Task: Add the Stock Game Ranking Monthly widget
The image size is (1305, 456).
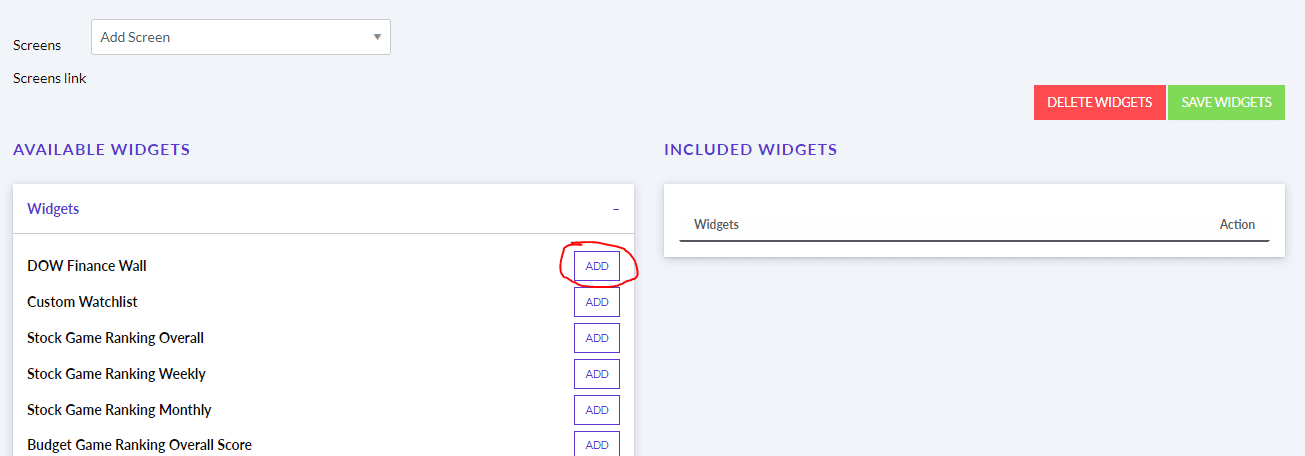Action: click(x=597, y=410)
